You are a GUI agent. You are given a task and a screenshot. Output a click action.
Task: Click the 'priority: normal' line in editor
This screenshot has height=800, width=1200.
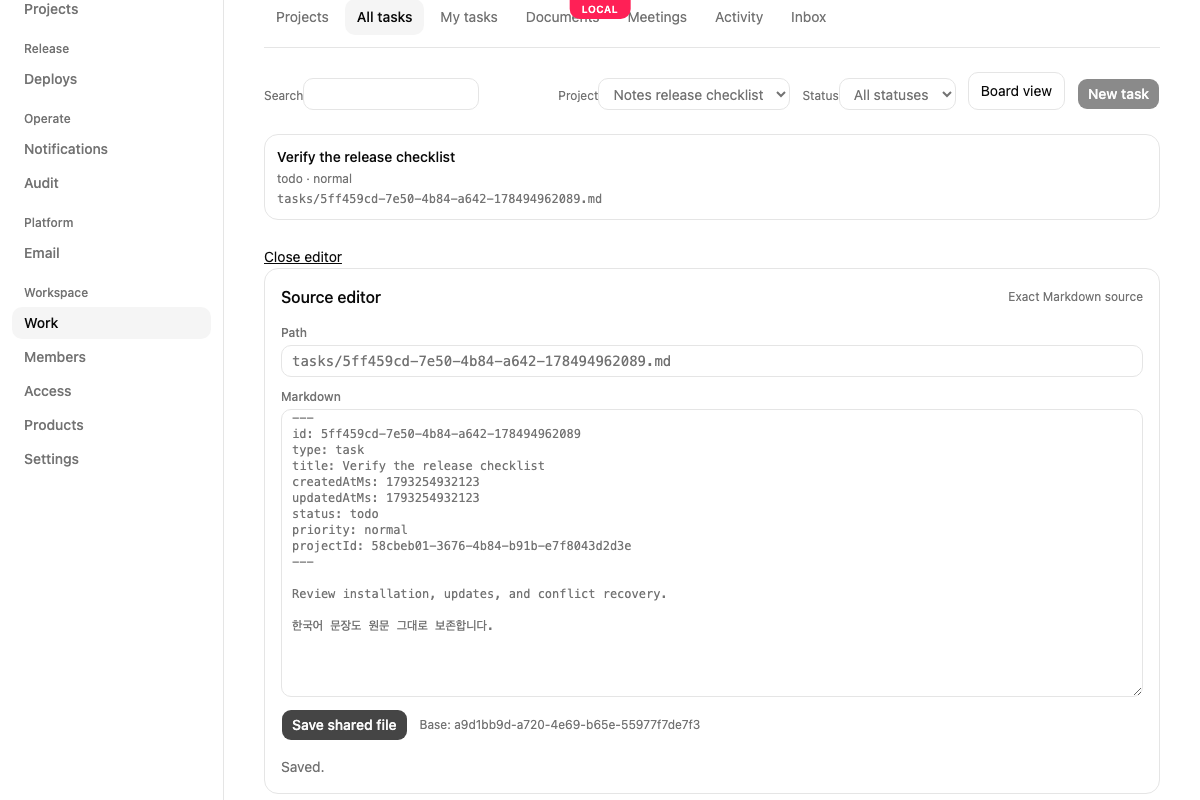pyautogui.click(x=350, y=530)
